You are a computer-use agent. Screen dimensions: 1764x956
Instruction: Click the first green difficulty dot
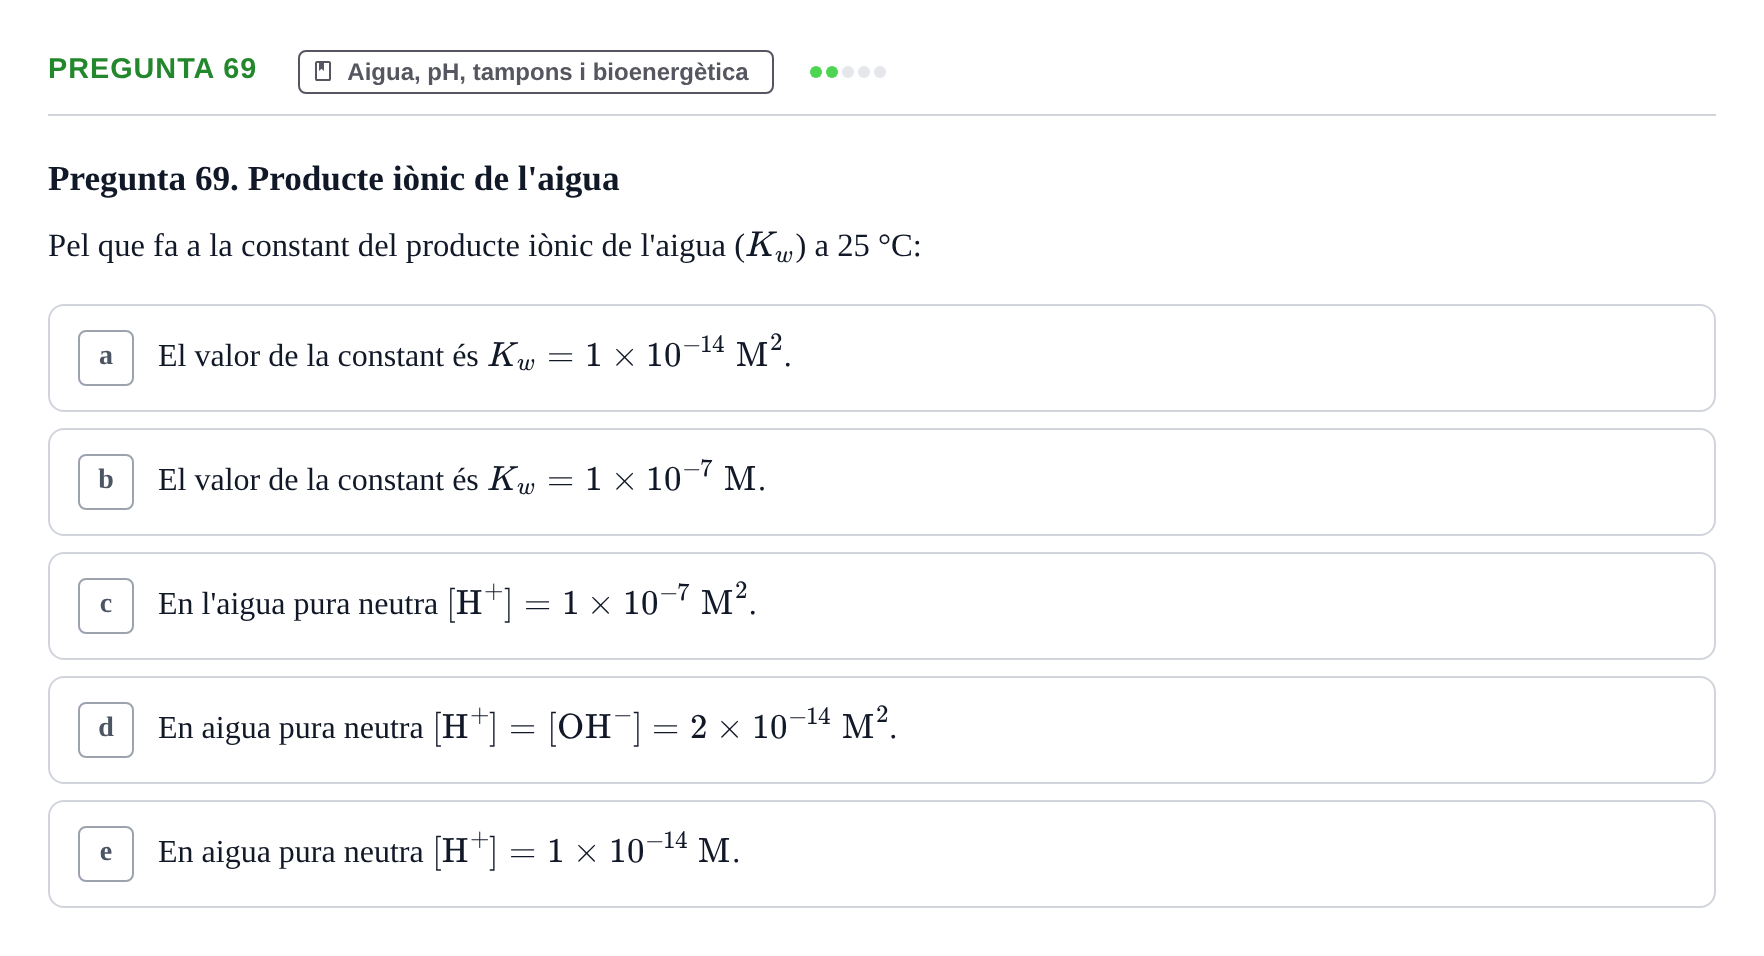pyautogui.click(x=816, y=72)
